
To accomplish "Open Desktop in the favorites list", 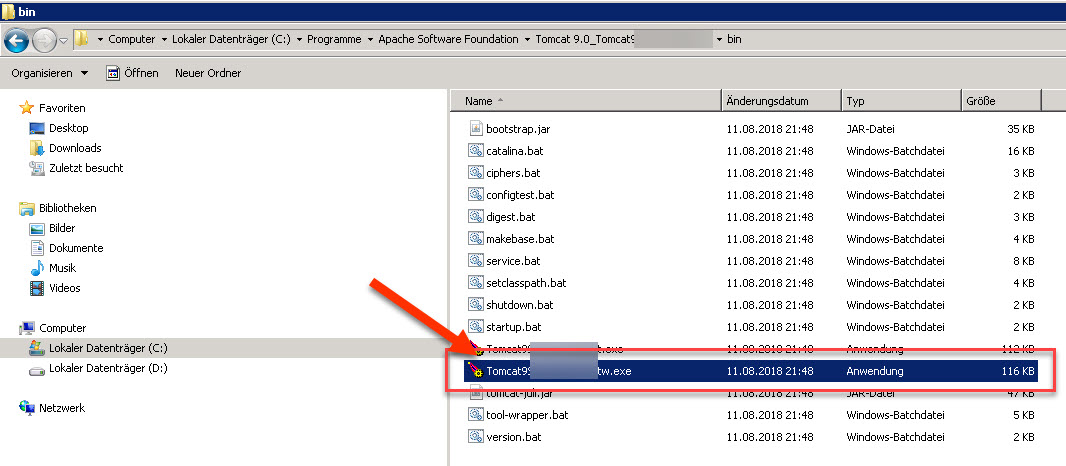I will (69, 128).
